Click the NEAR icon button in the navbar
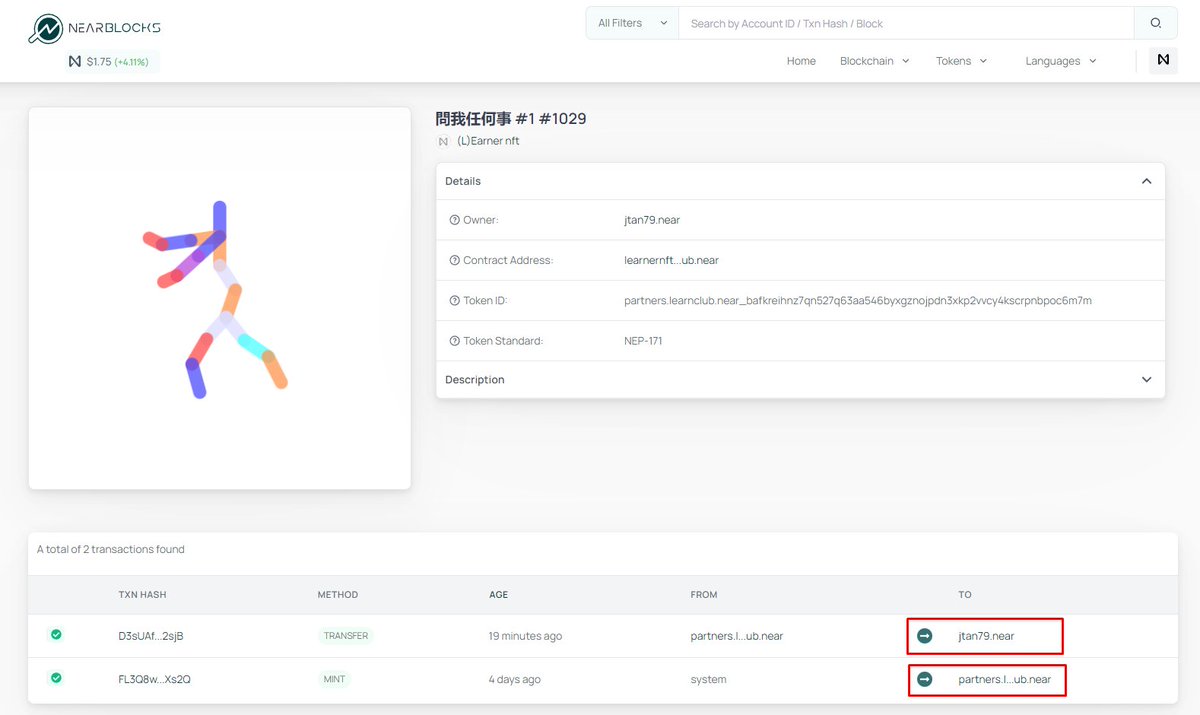The image size is (1200, 715). (1163, 61)
